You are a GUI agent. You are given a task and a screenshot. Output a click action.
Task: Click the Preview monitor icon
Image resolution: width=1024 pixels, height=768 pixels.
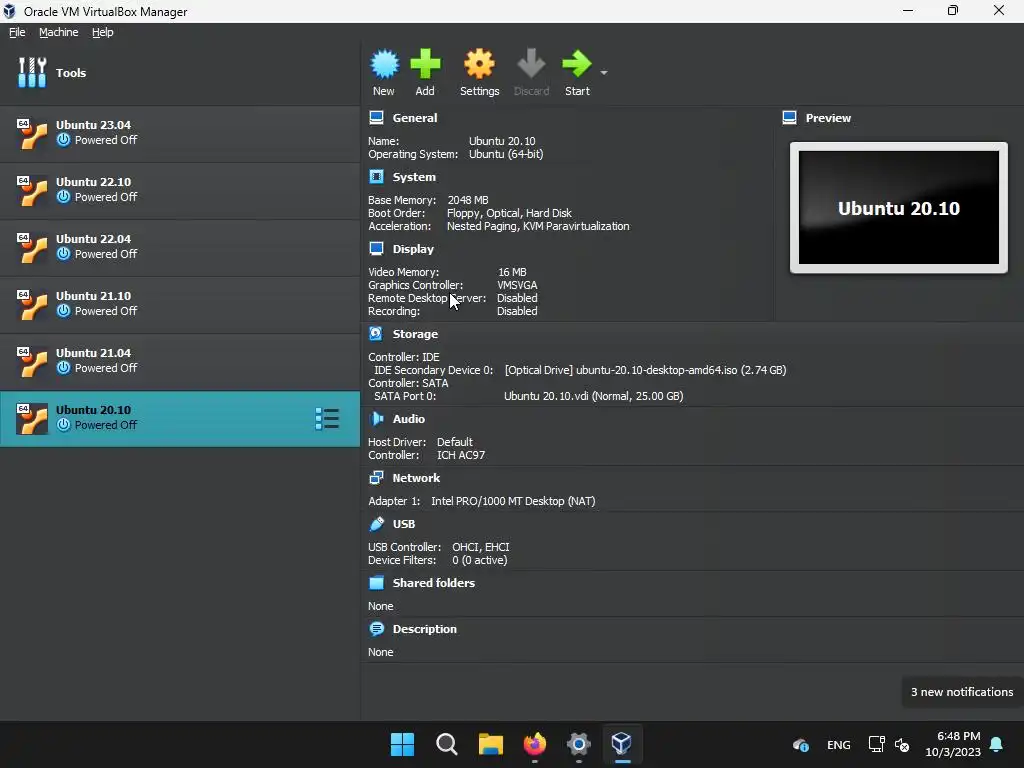[789, 118]
